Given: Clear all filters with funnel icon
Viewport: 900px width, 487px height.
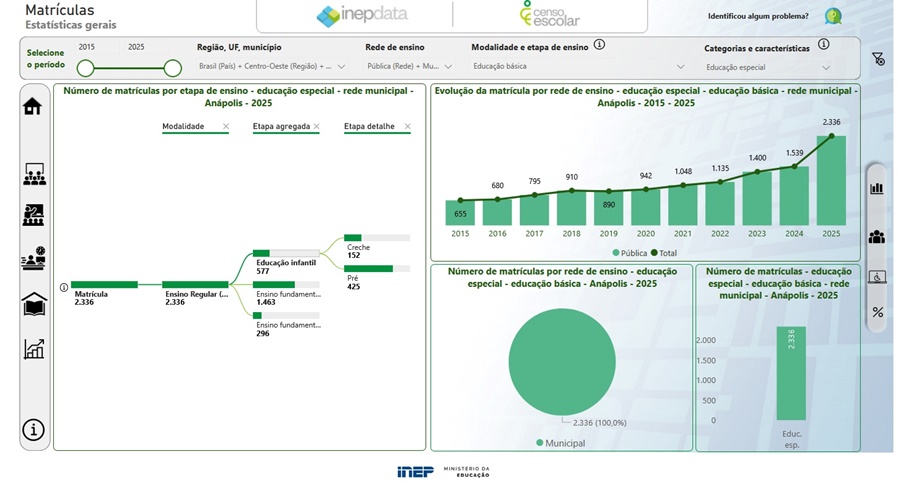Looking at the screenshot, I should point(878,59).
